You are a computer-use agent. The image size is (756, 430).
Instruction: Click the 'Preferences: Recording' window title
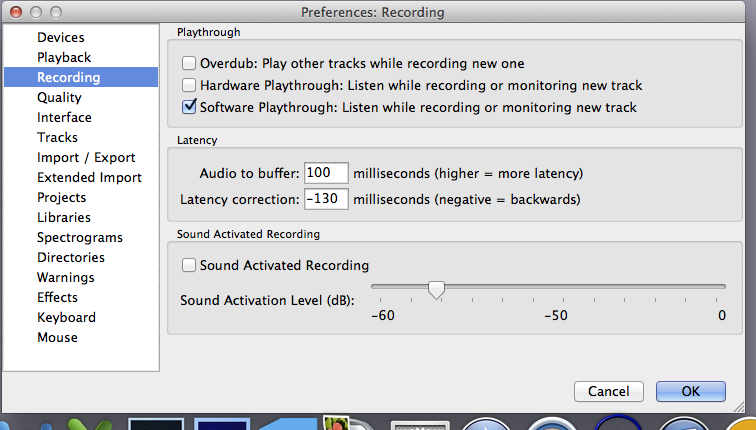point(373,12)
